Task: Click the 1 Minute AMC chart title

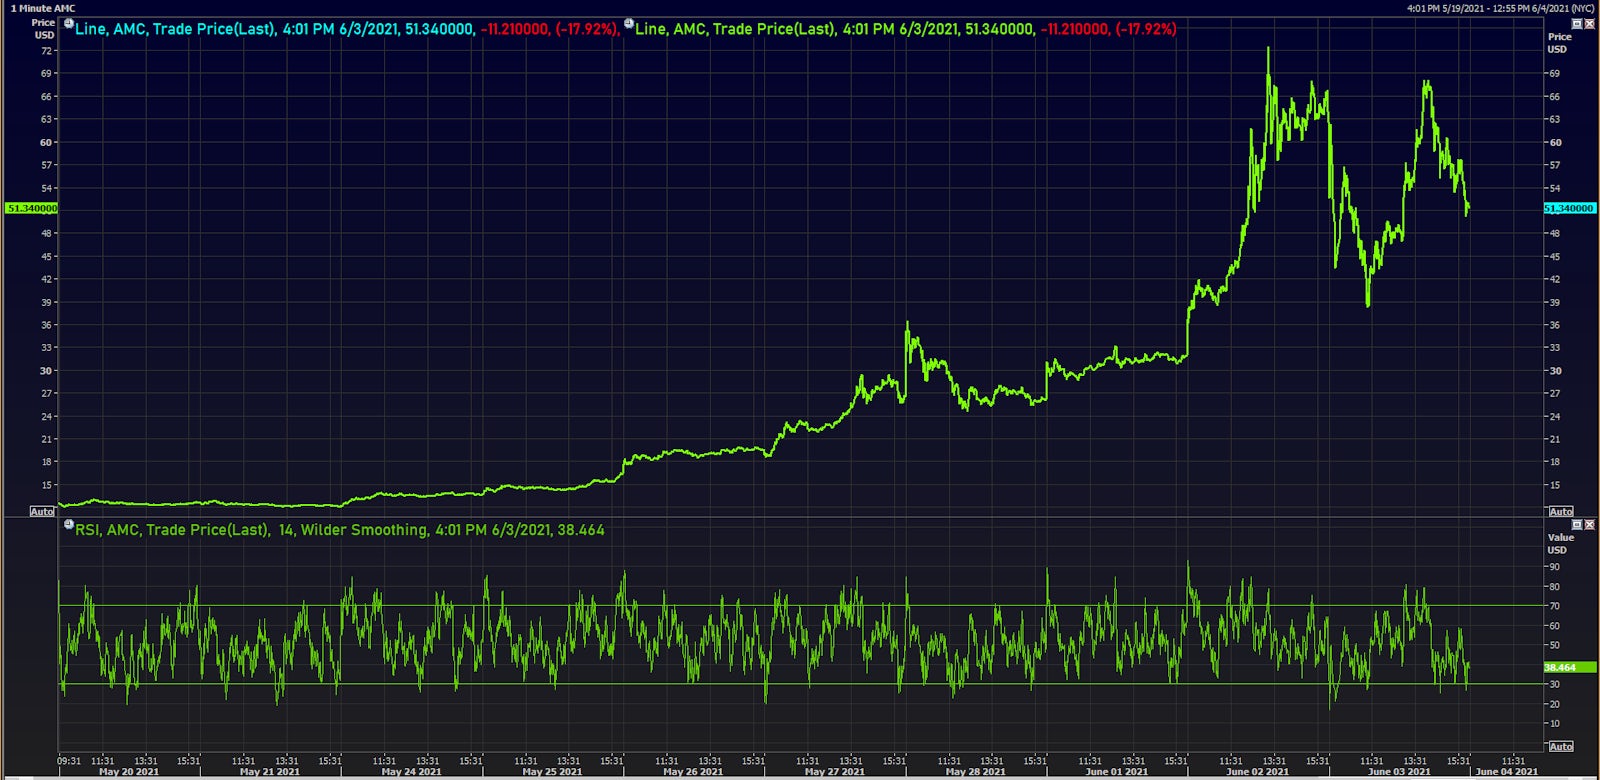Action: (x=43, y=8)
